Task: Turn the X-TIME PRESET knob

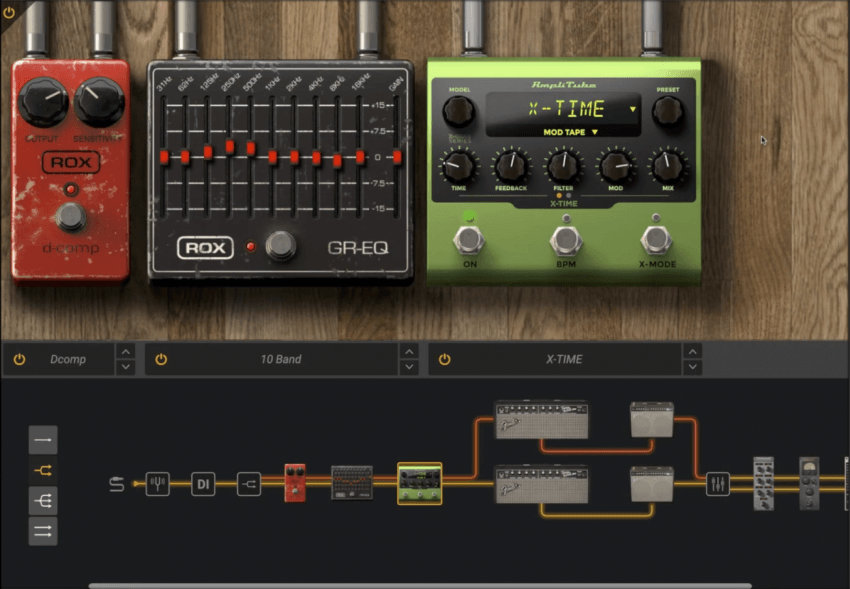Action: pos(668,112)
